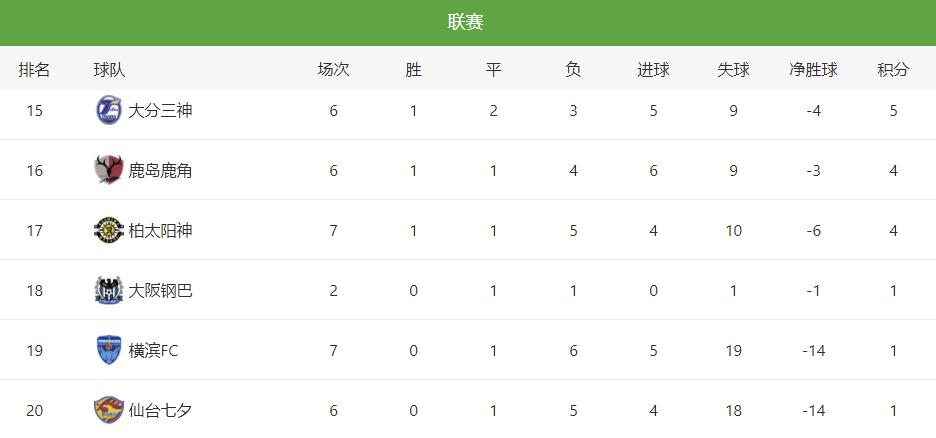Image resolution: width=936 pixels, height=438 pixels.
Task: Click the 场次 column header
Action: click(333, 70)
